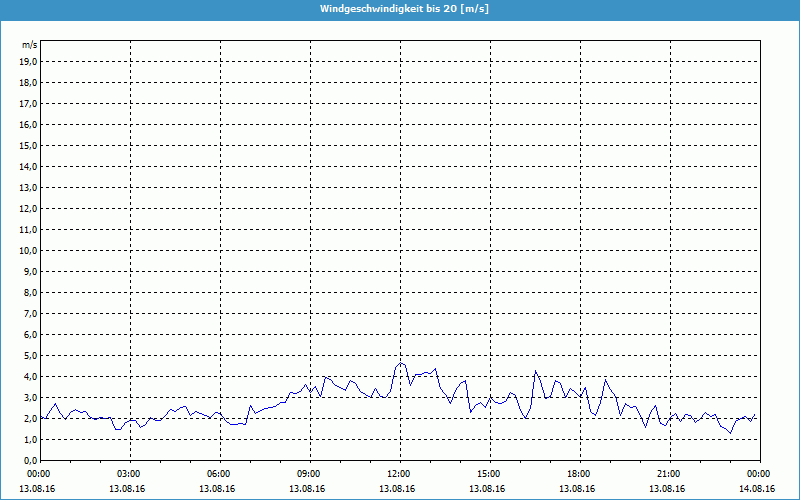The image size is (800, 500).
Task: Select the 17,0 y-axis value label
Action: click(28, 104)
